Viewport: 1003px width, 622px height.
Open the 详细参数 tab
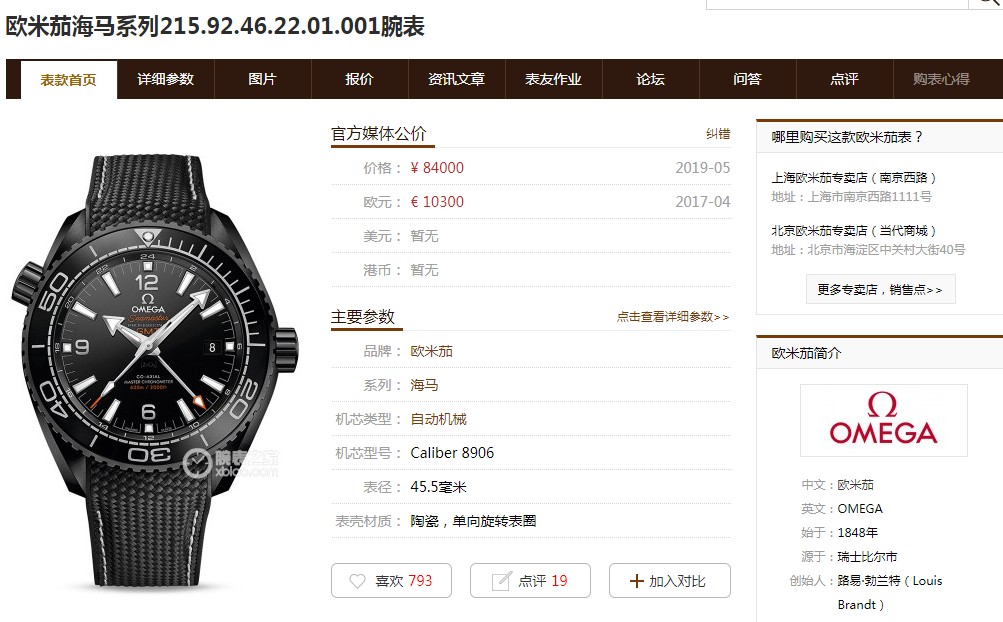[x=166, y=79]
